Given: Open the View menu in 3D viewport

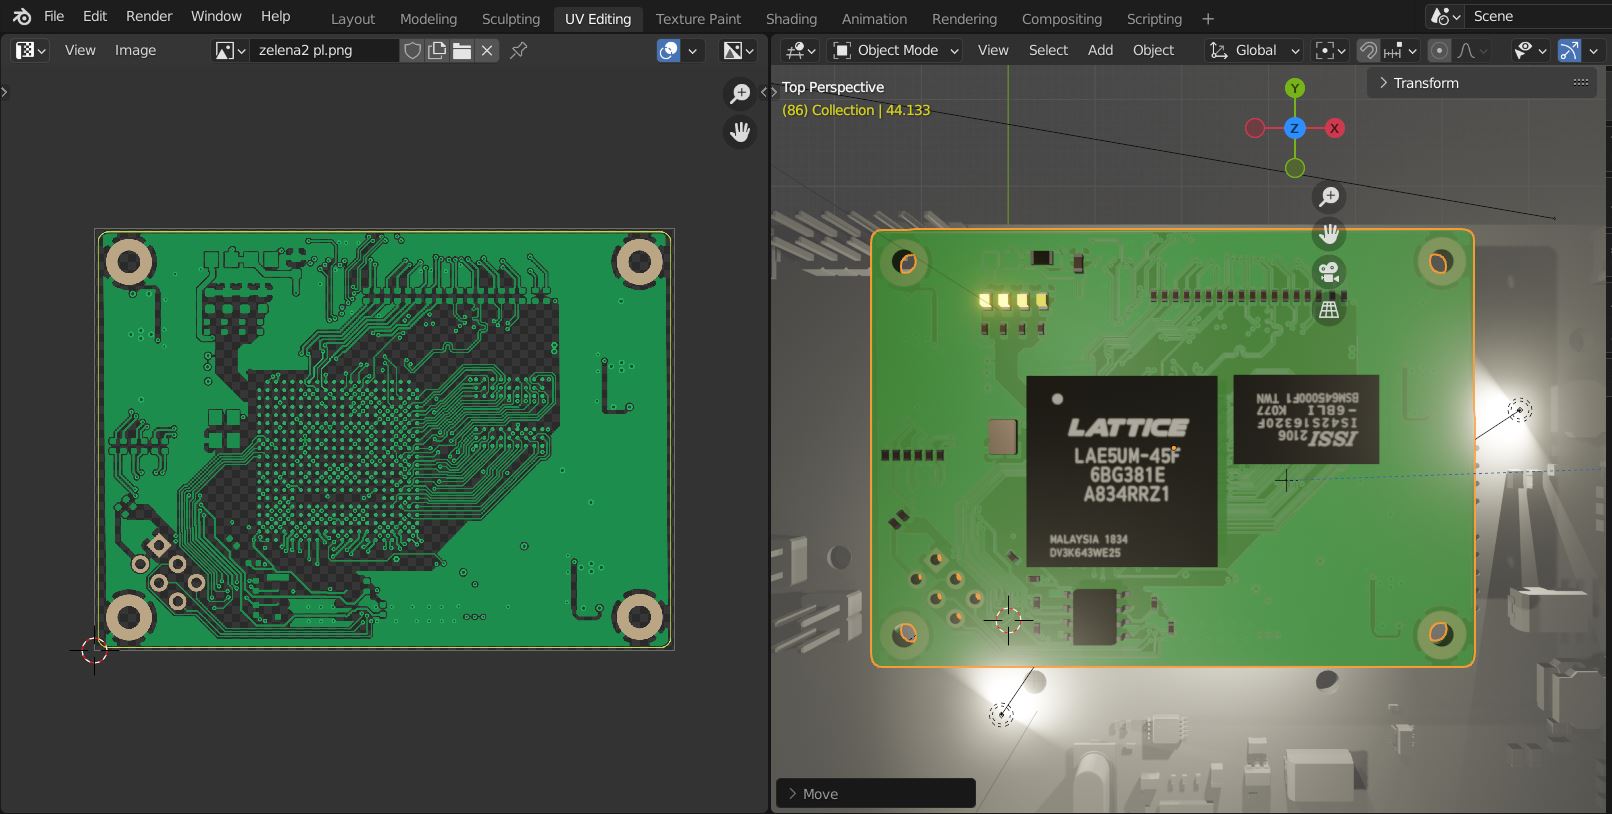Looking at the screenshot, I should coord(993,50).
